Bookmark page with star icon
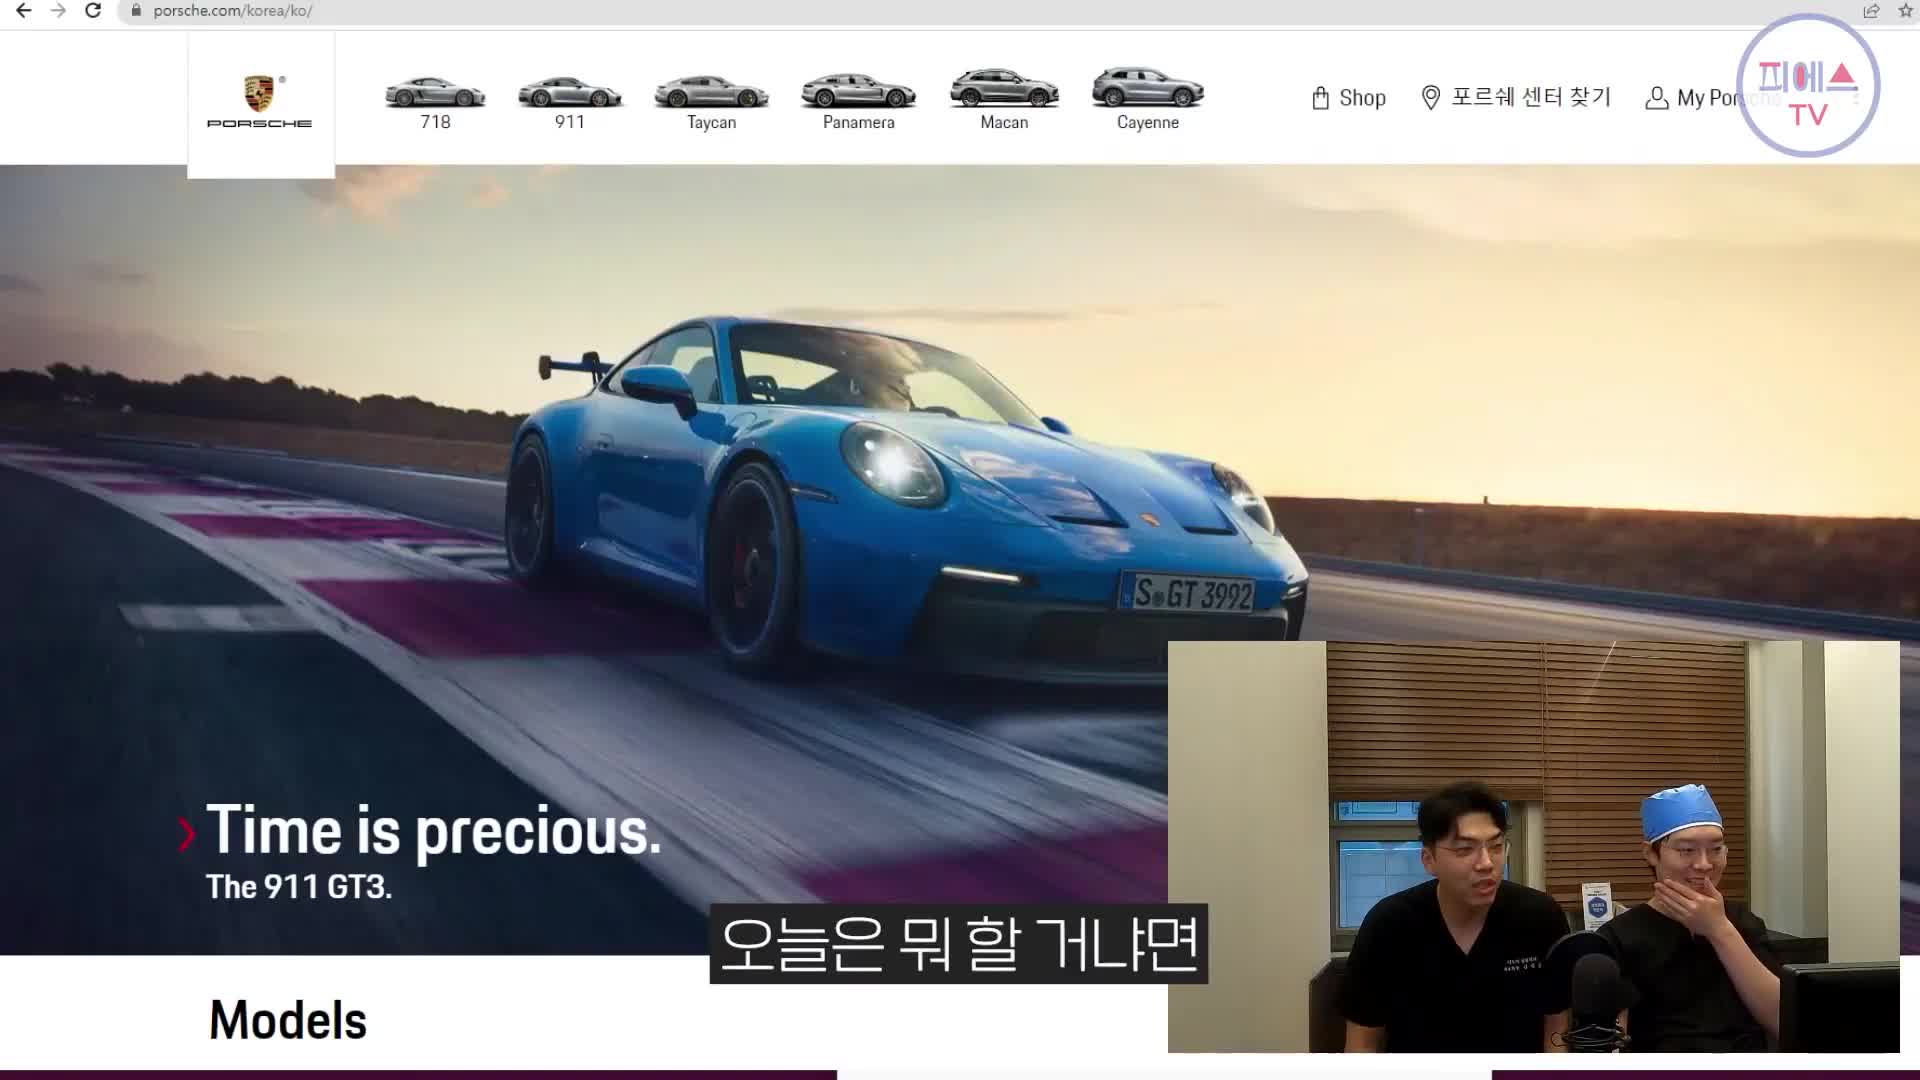 click(x=1906, y=11)
